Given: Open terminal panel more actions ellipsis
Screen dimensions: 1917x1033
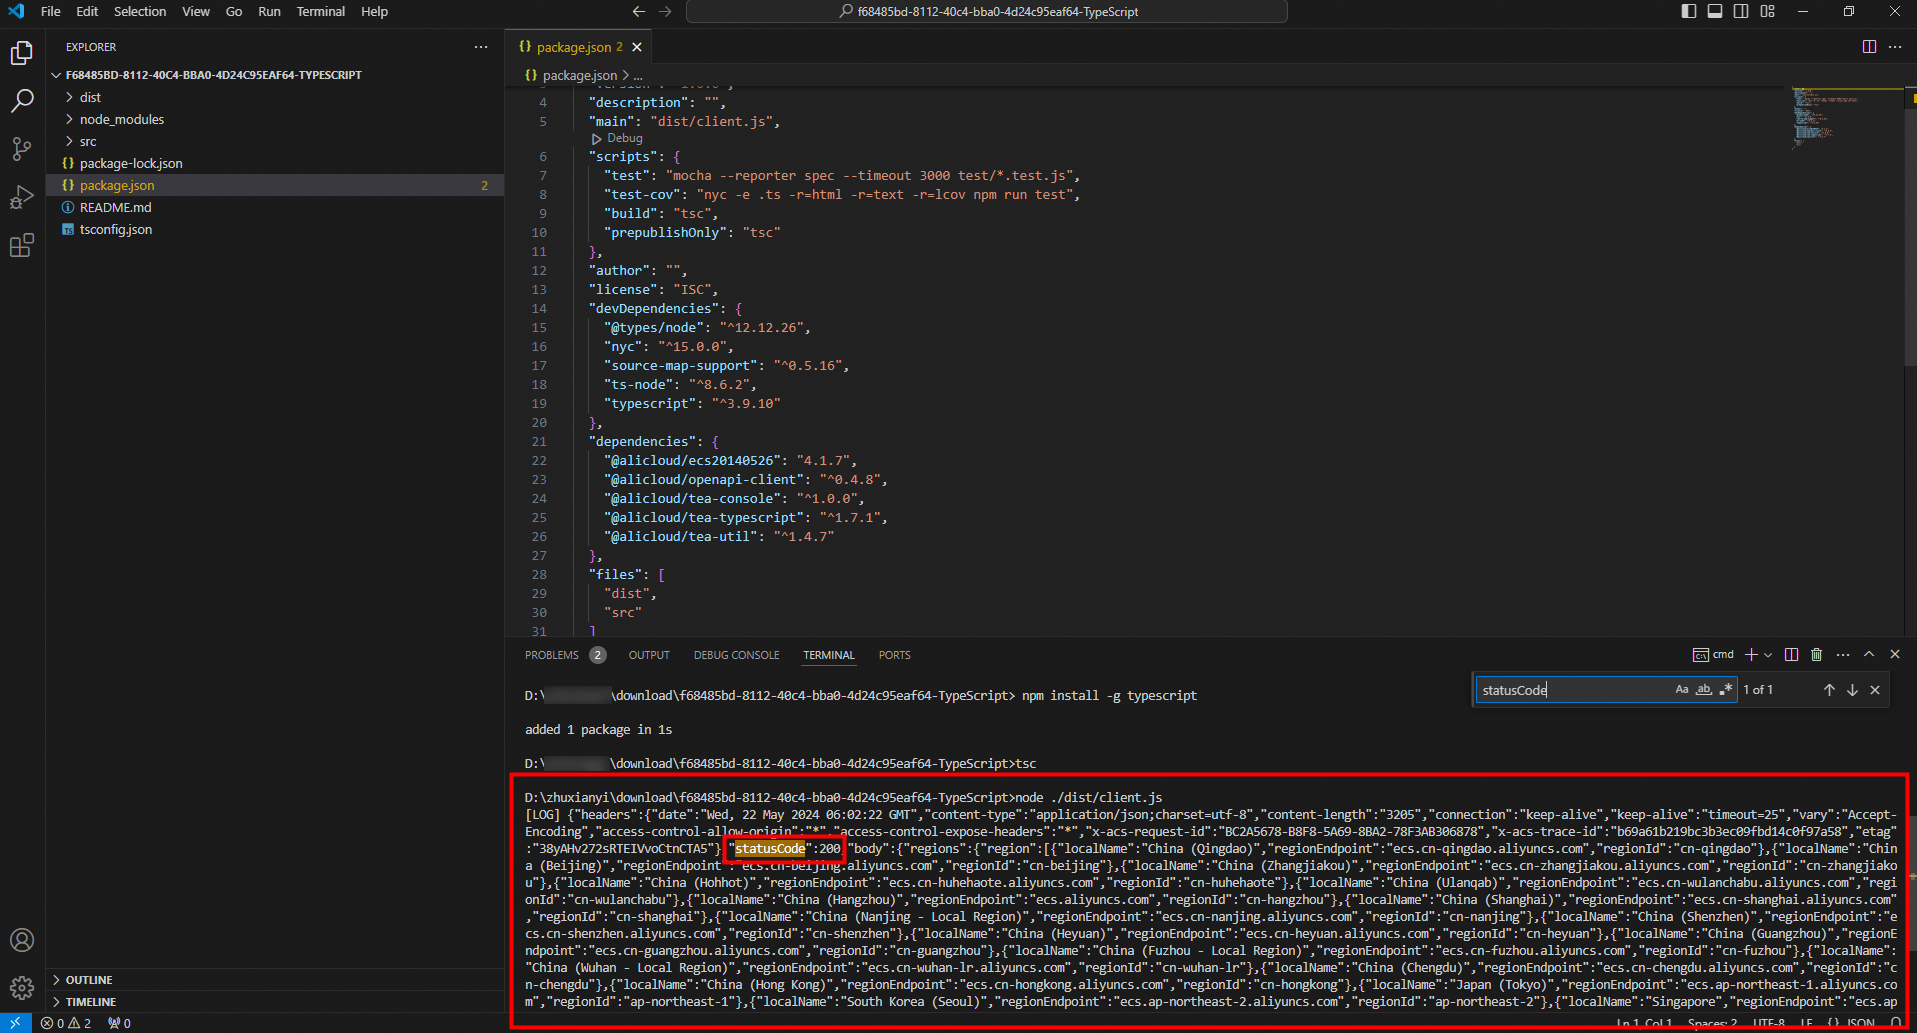Looking at the screenshot, I should tap(1843, 655).
